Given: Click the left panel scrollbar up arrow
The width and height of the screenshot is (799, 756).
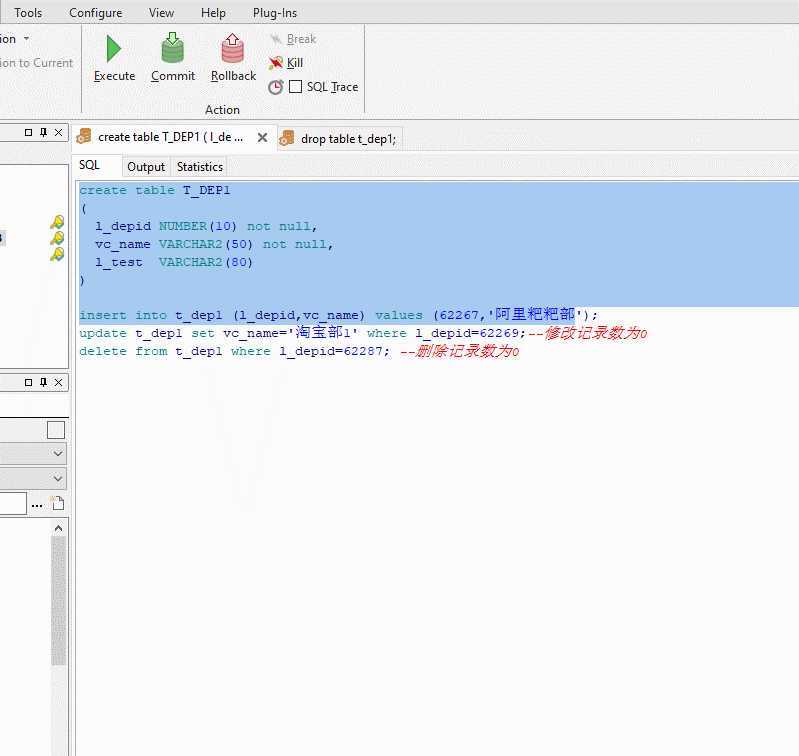Looking at the screenshot, I should pyautogui.click(x=59, y=528).
